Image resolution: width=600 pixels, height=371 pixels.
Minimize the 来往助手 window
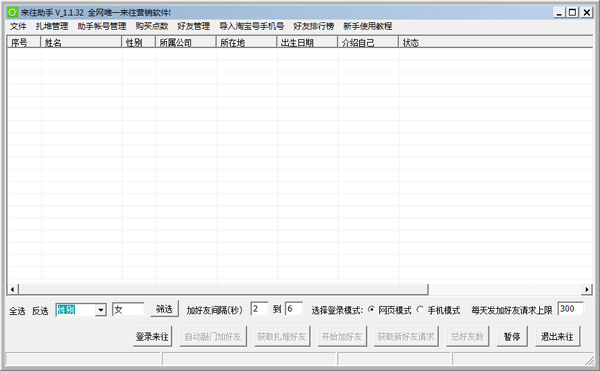click(559, 13)
